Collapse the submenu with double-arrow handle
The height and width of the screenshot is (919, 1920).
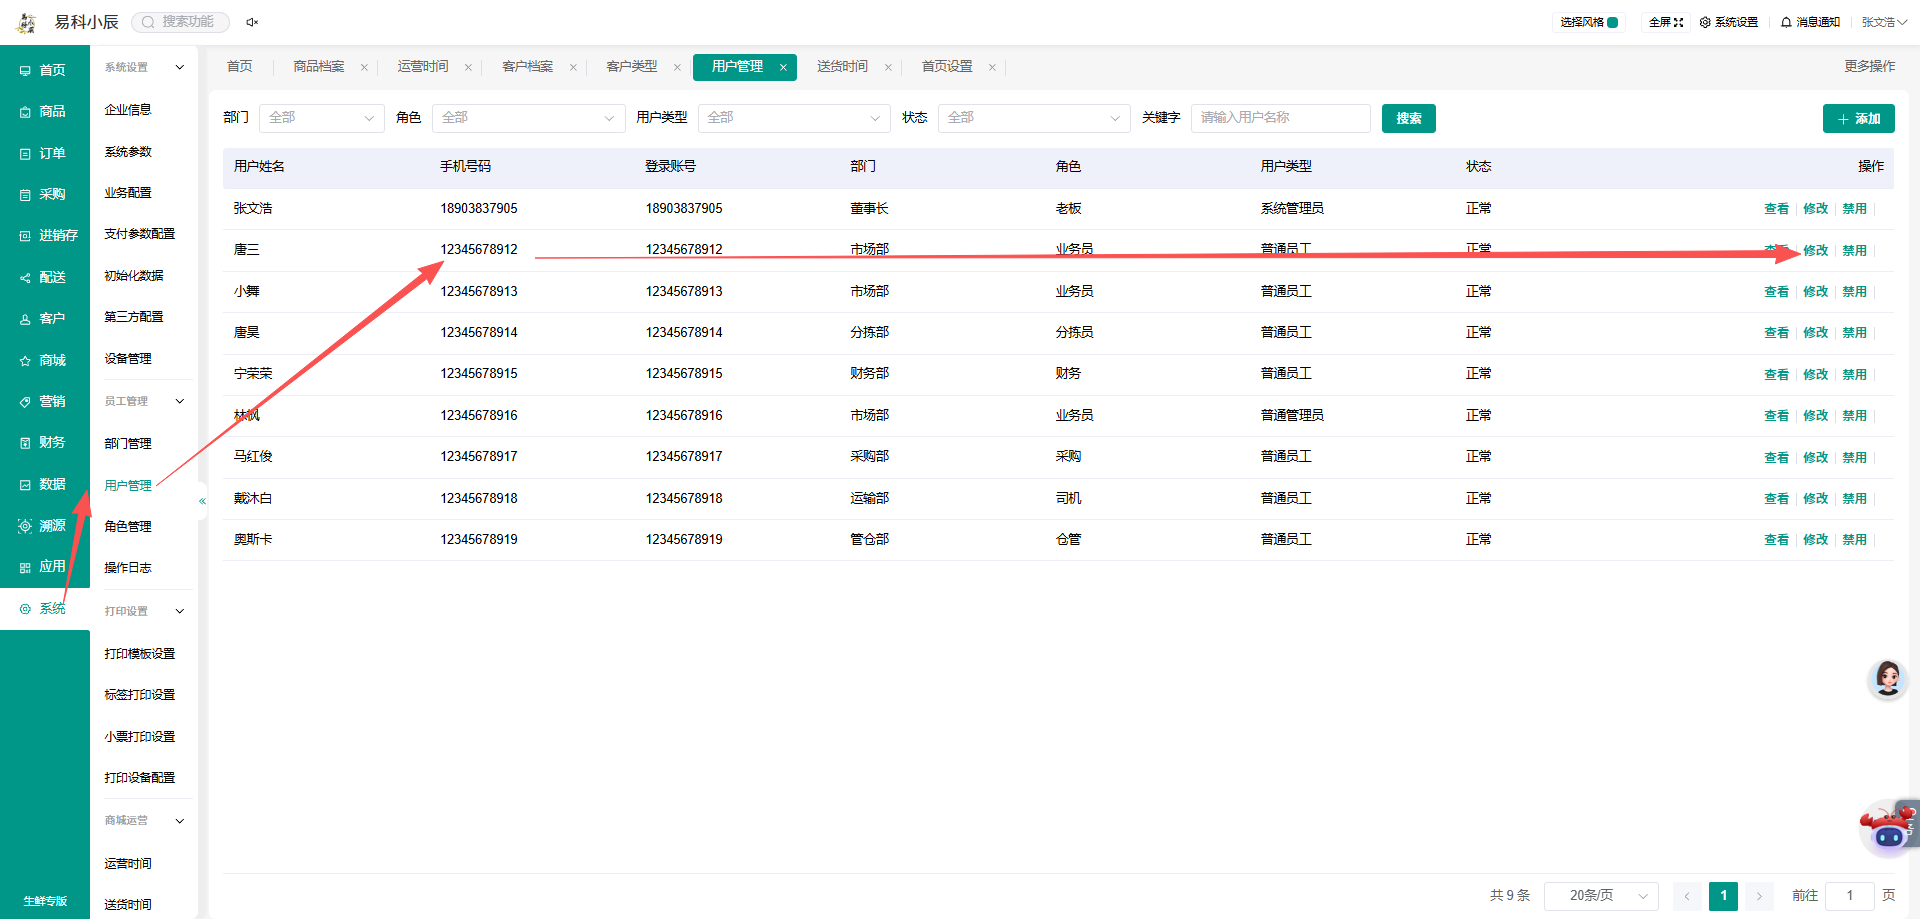[x=202, y=501]
